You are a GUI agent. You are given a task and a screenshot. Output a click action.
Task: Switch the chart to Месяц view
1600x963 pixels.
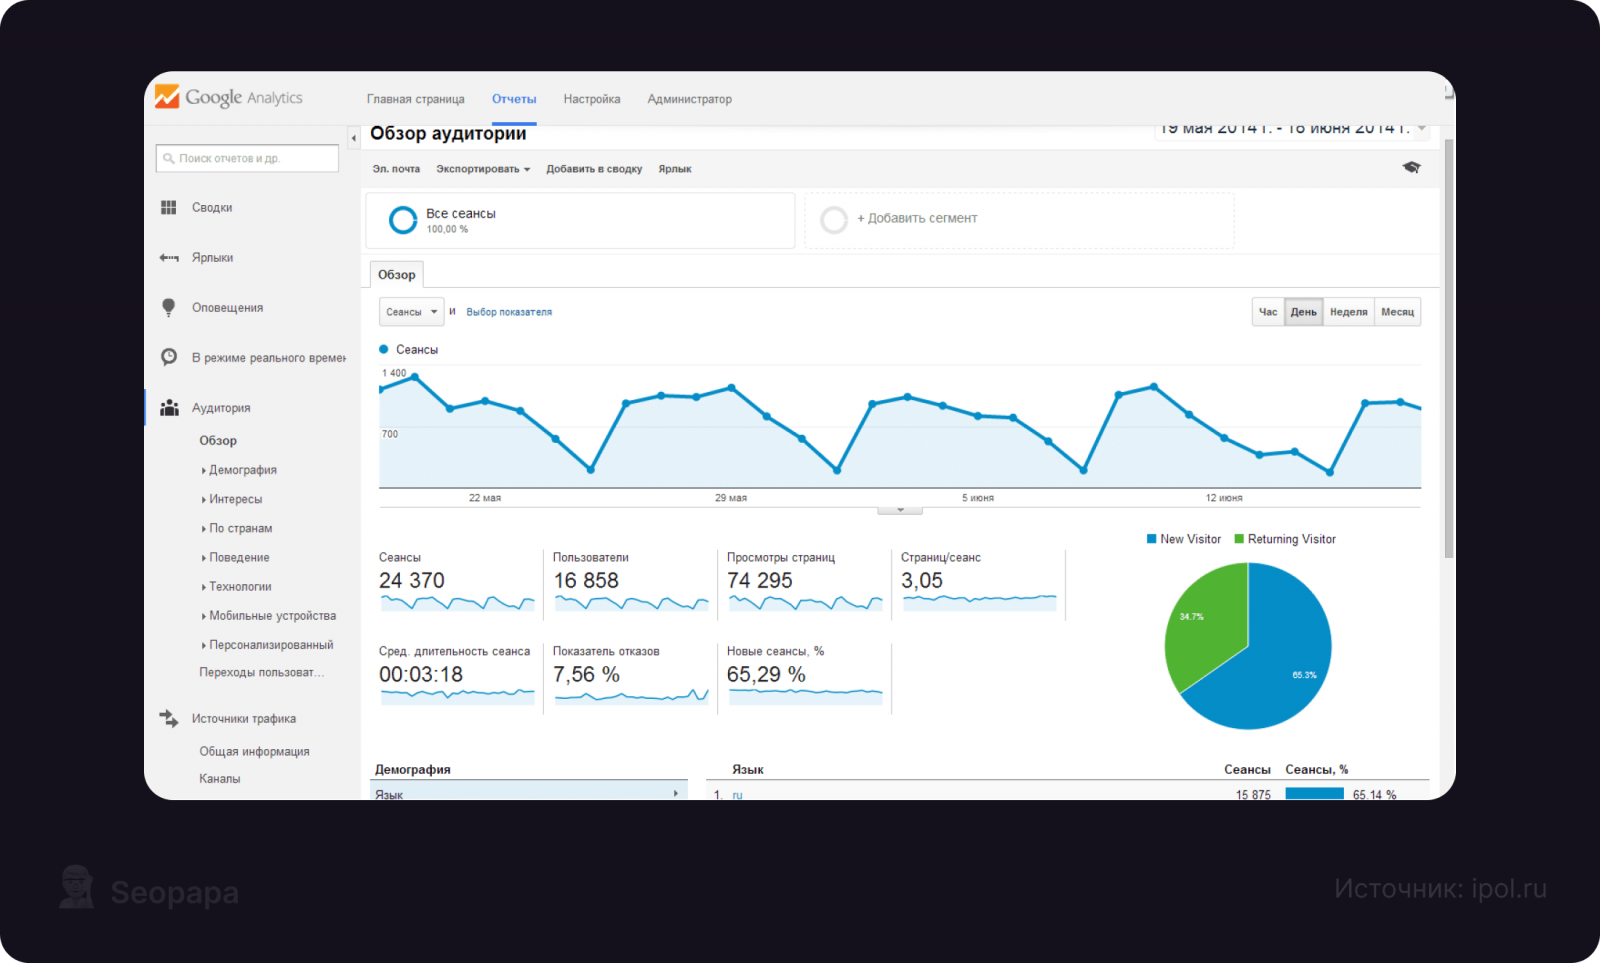1397,312
